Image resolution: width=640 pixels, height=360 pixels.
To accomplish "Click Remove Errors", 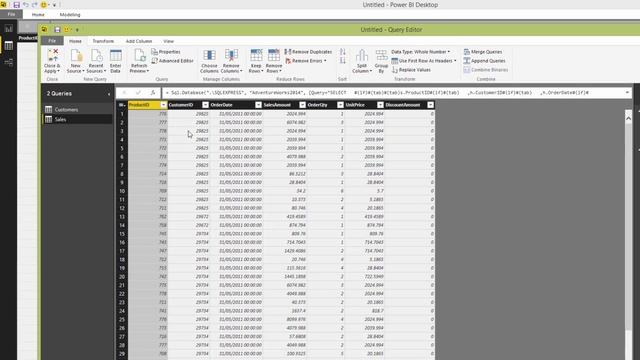I will tap(306, 61).
